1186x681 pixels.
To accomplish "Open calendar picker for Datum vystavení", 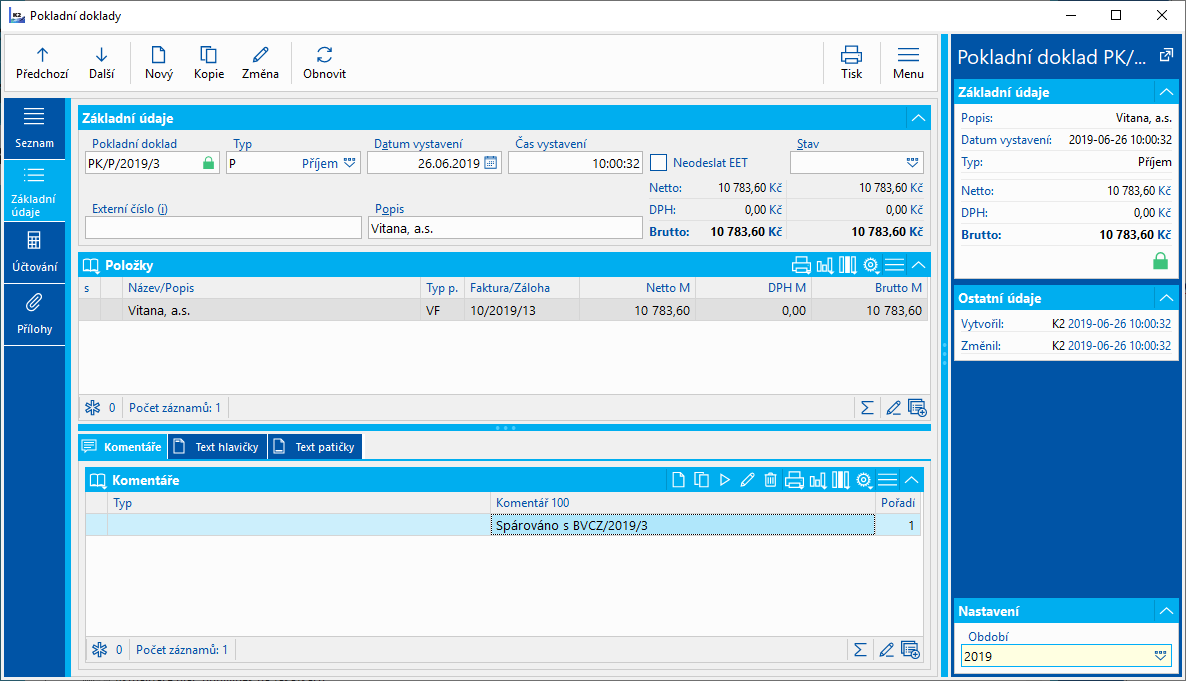I will pos(491,163).
